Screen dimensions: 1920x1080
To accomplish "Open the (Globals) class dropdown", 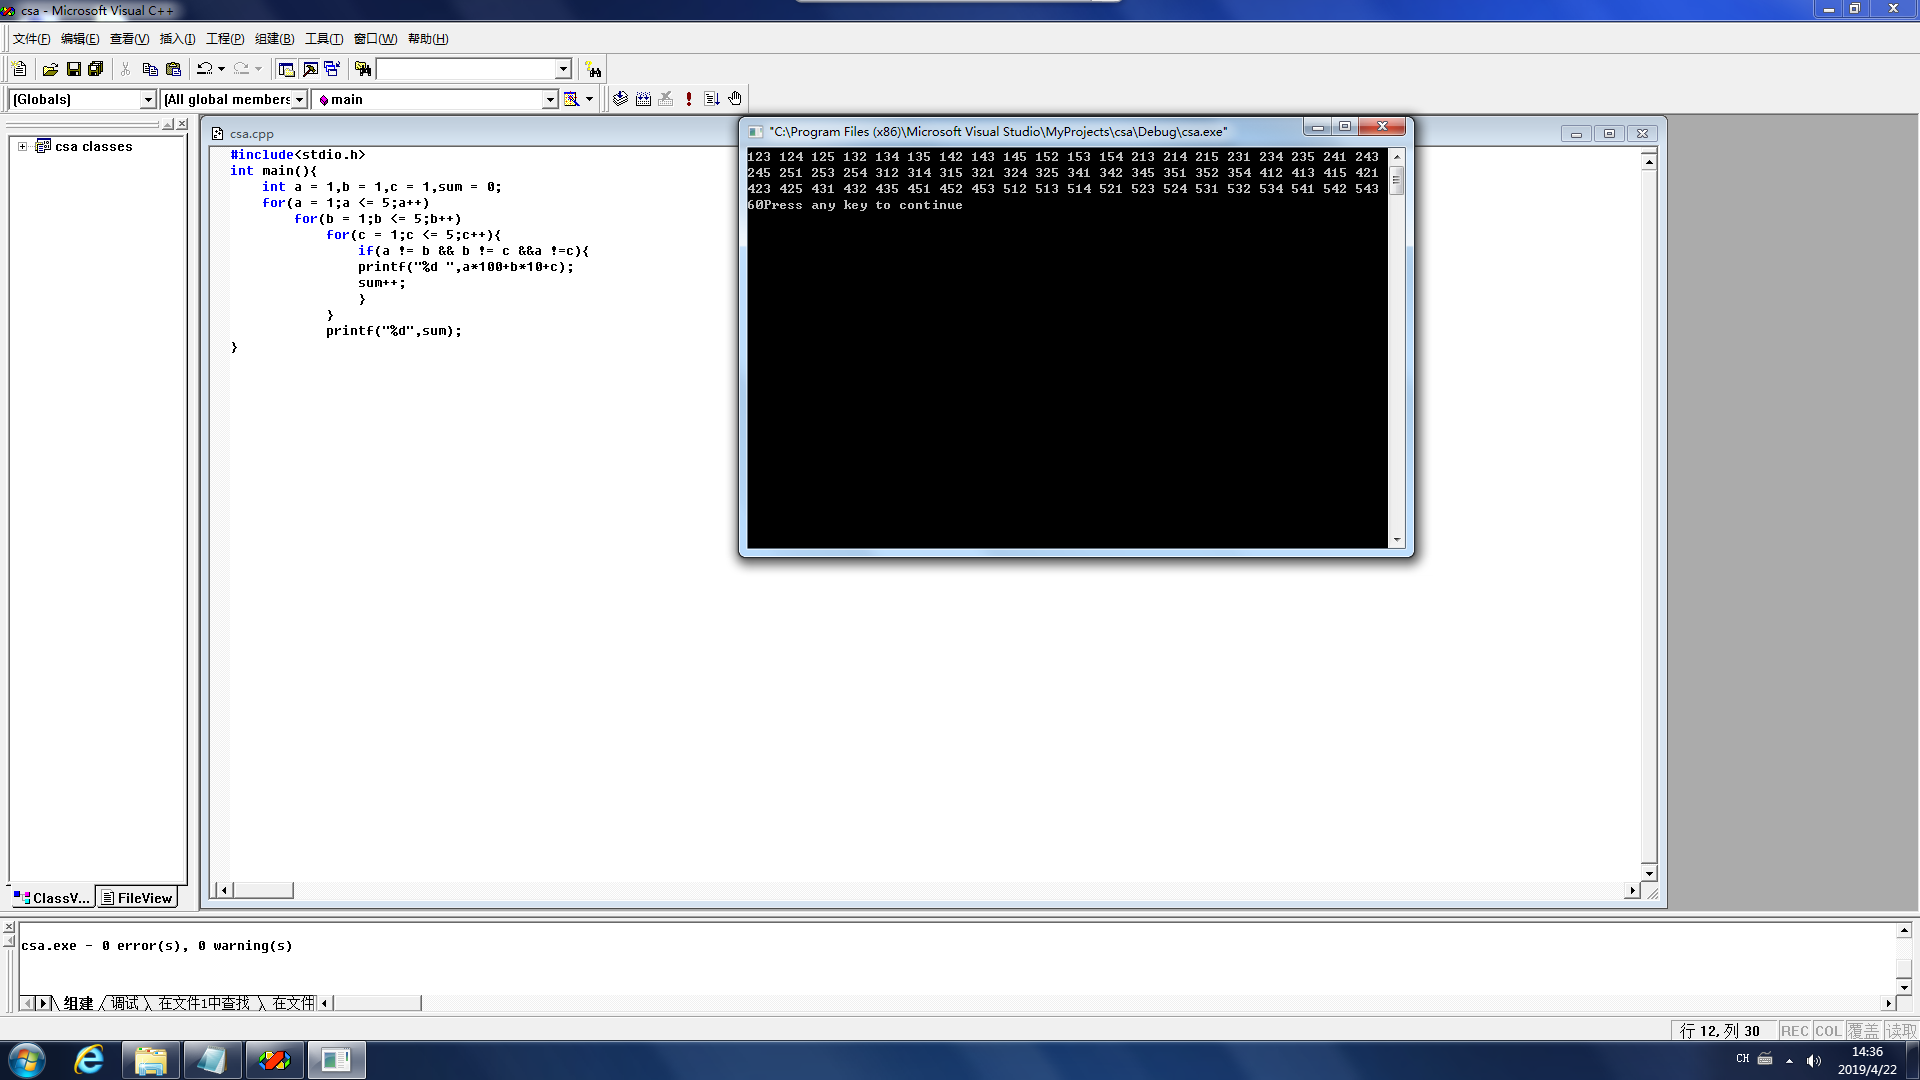I will click(148, 99).
